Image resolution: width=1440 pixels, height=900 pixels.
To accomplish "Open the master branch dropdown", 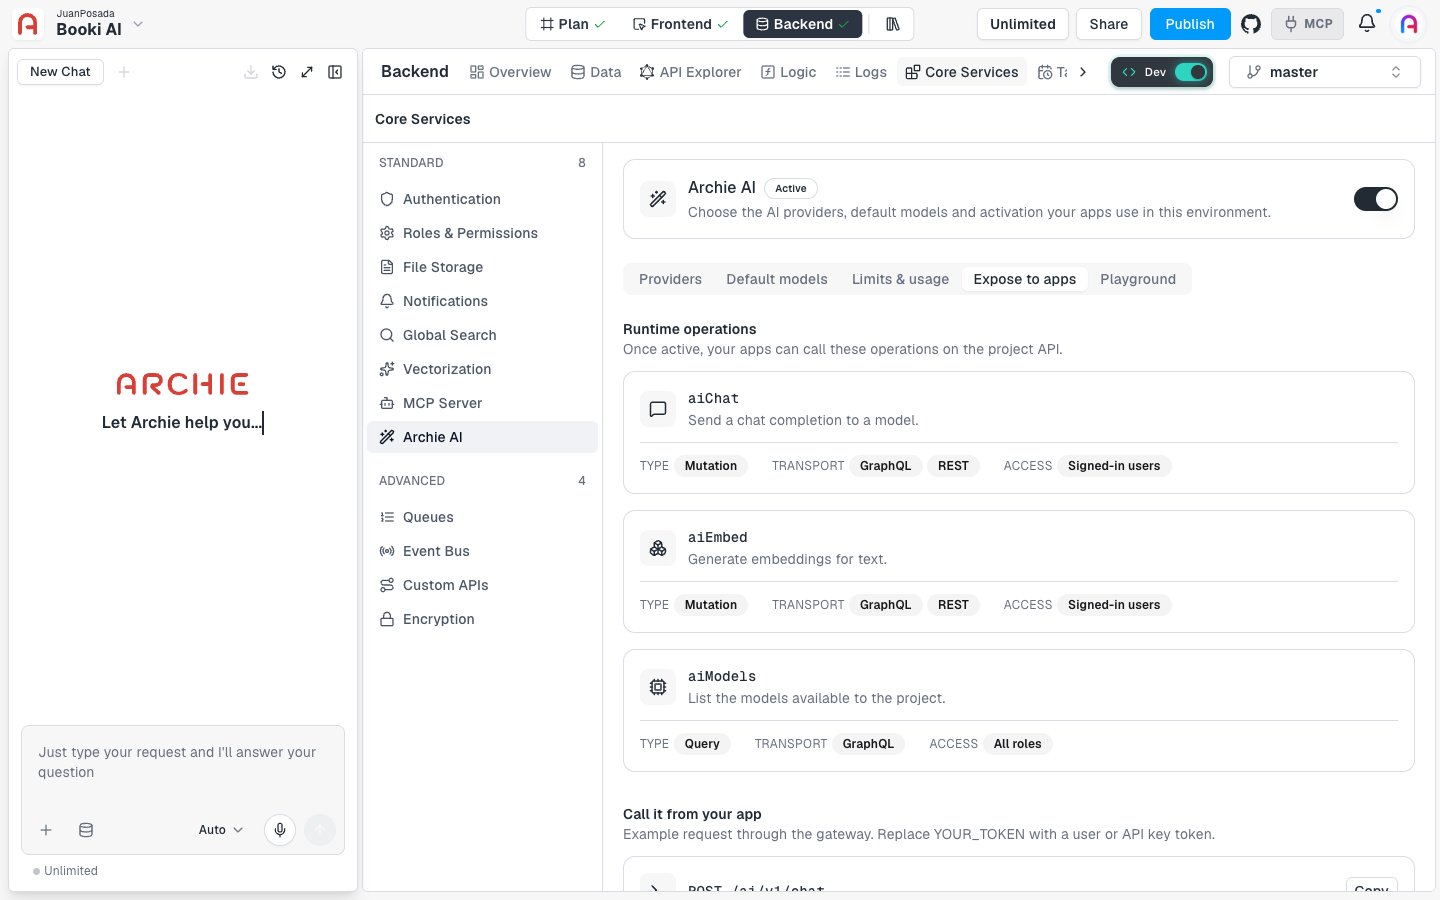I will pyautogui.click(x=1324, y=72).
